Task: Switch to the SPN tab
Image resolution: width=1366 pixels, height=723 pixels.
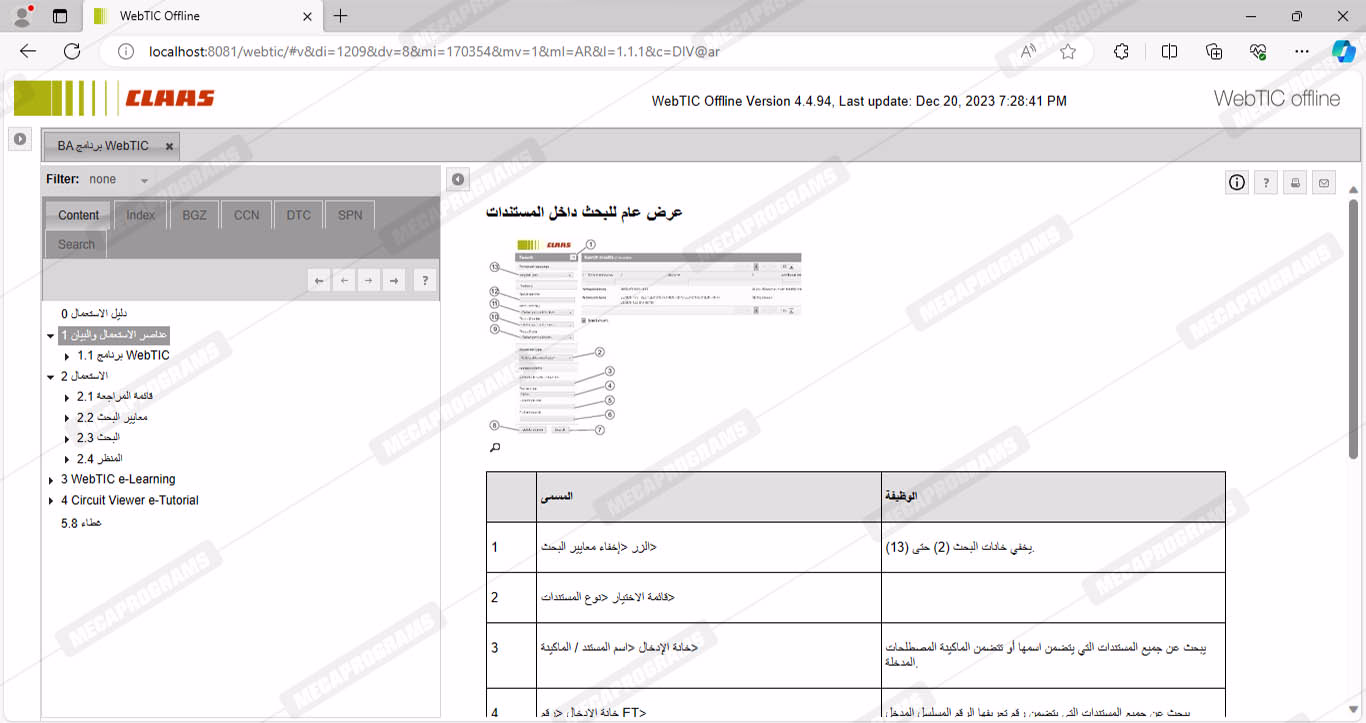Action: (350, 215)
